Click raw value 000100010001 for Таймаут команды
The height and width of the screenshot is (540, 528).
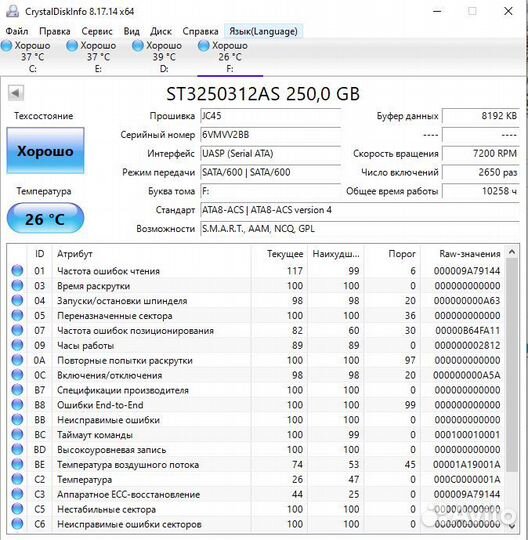[467, 435]
